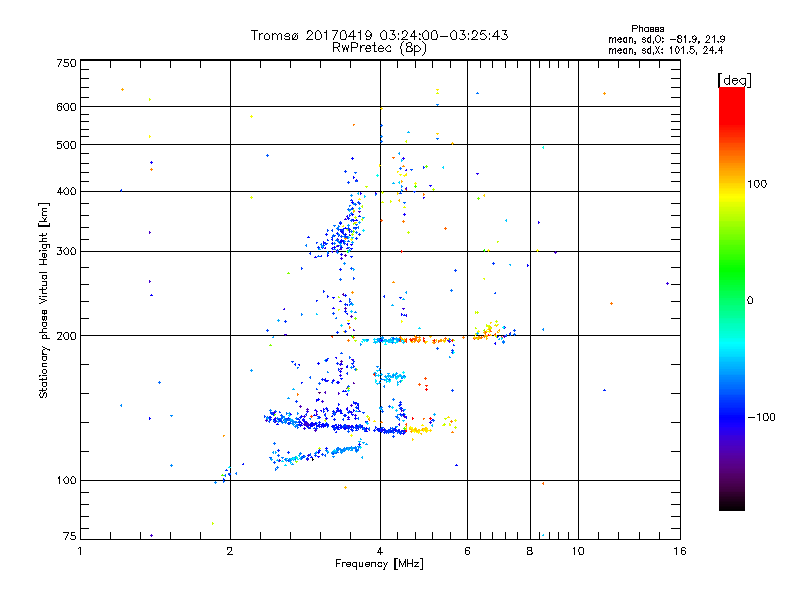
Task: Click the x-axis tick label '16'
Action: (680, 551)
